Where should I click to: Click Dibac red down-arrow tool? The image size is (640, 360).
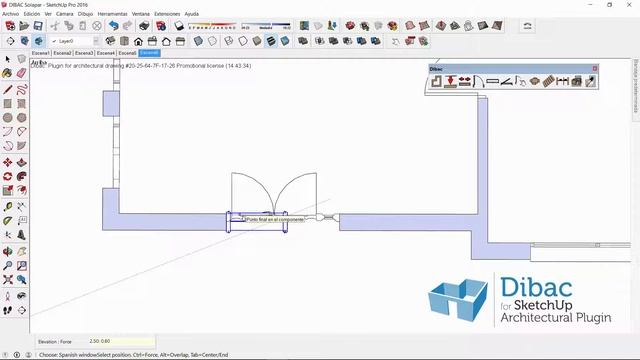[x=450, y=81]
